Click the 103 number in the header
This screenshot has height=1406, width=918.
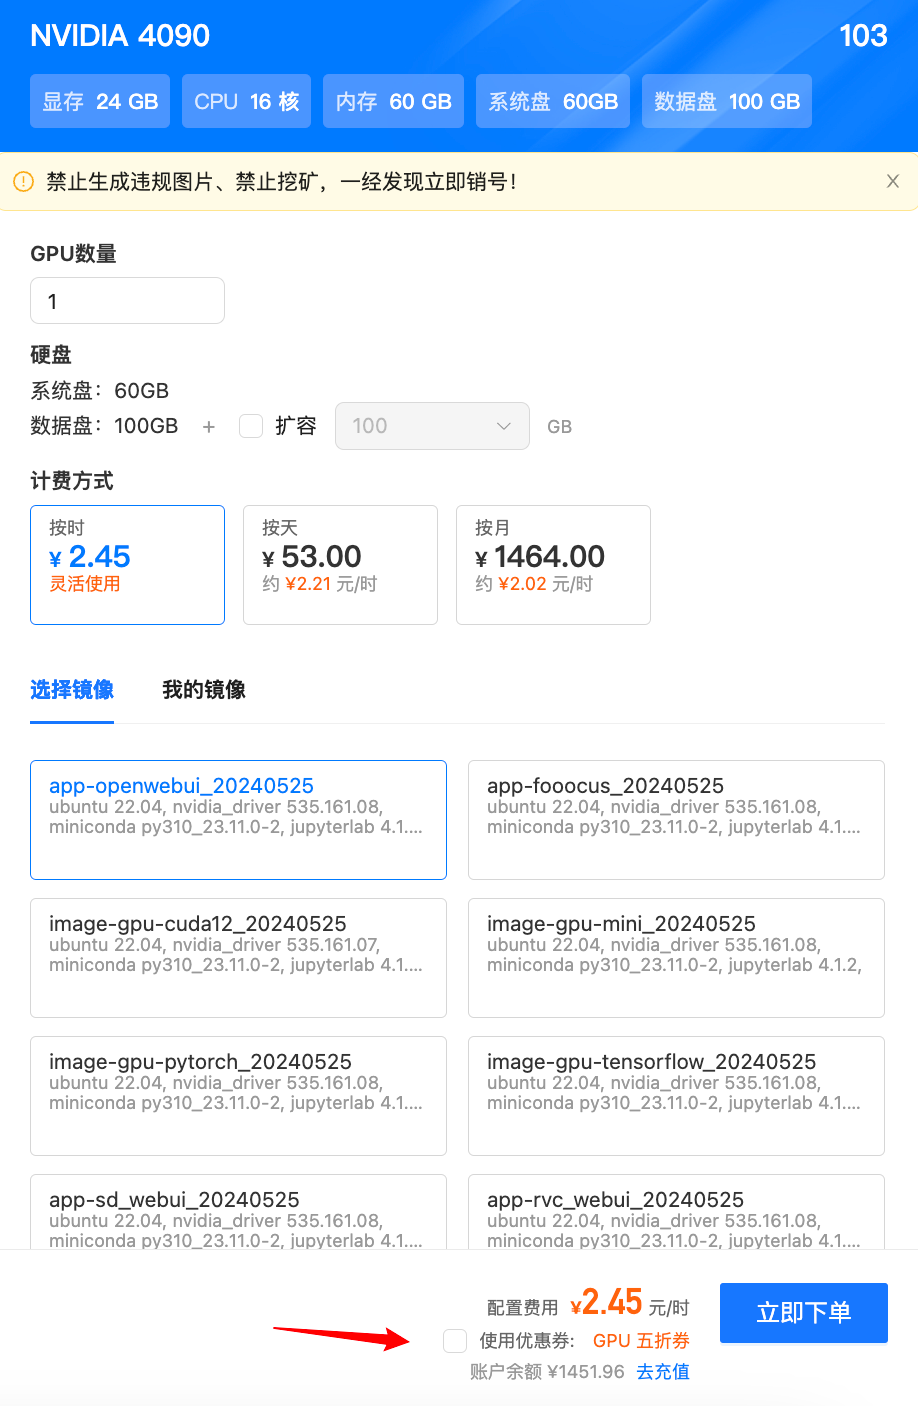tap(863, 36)
